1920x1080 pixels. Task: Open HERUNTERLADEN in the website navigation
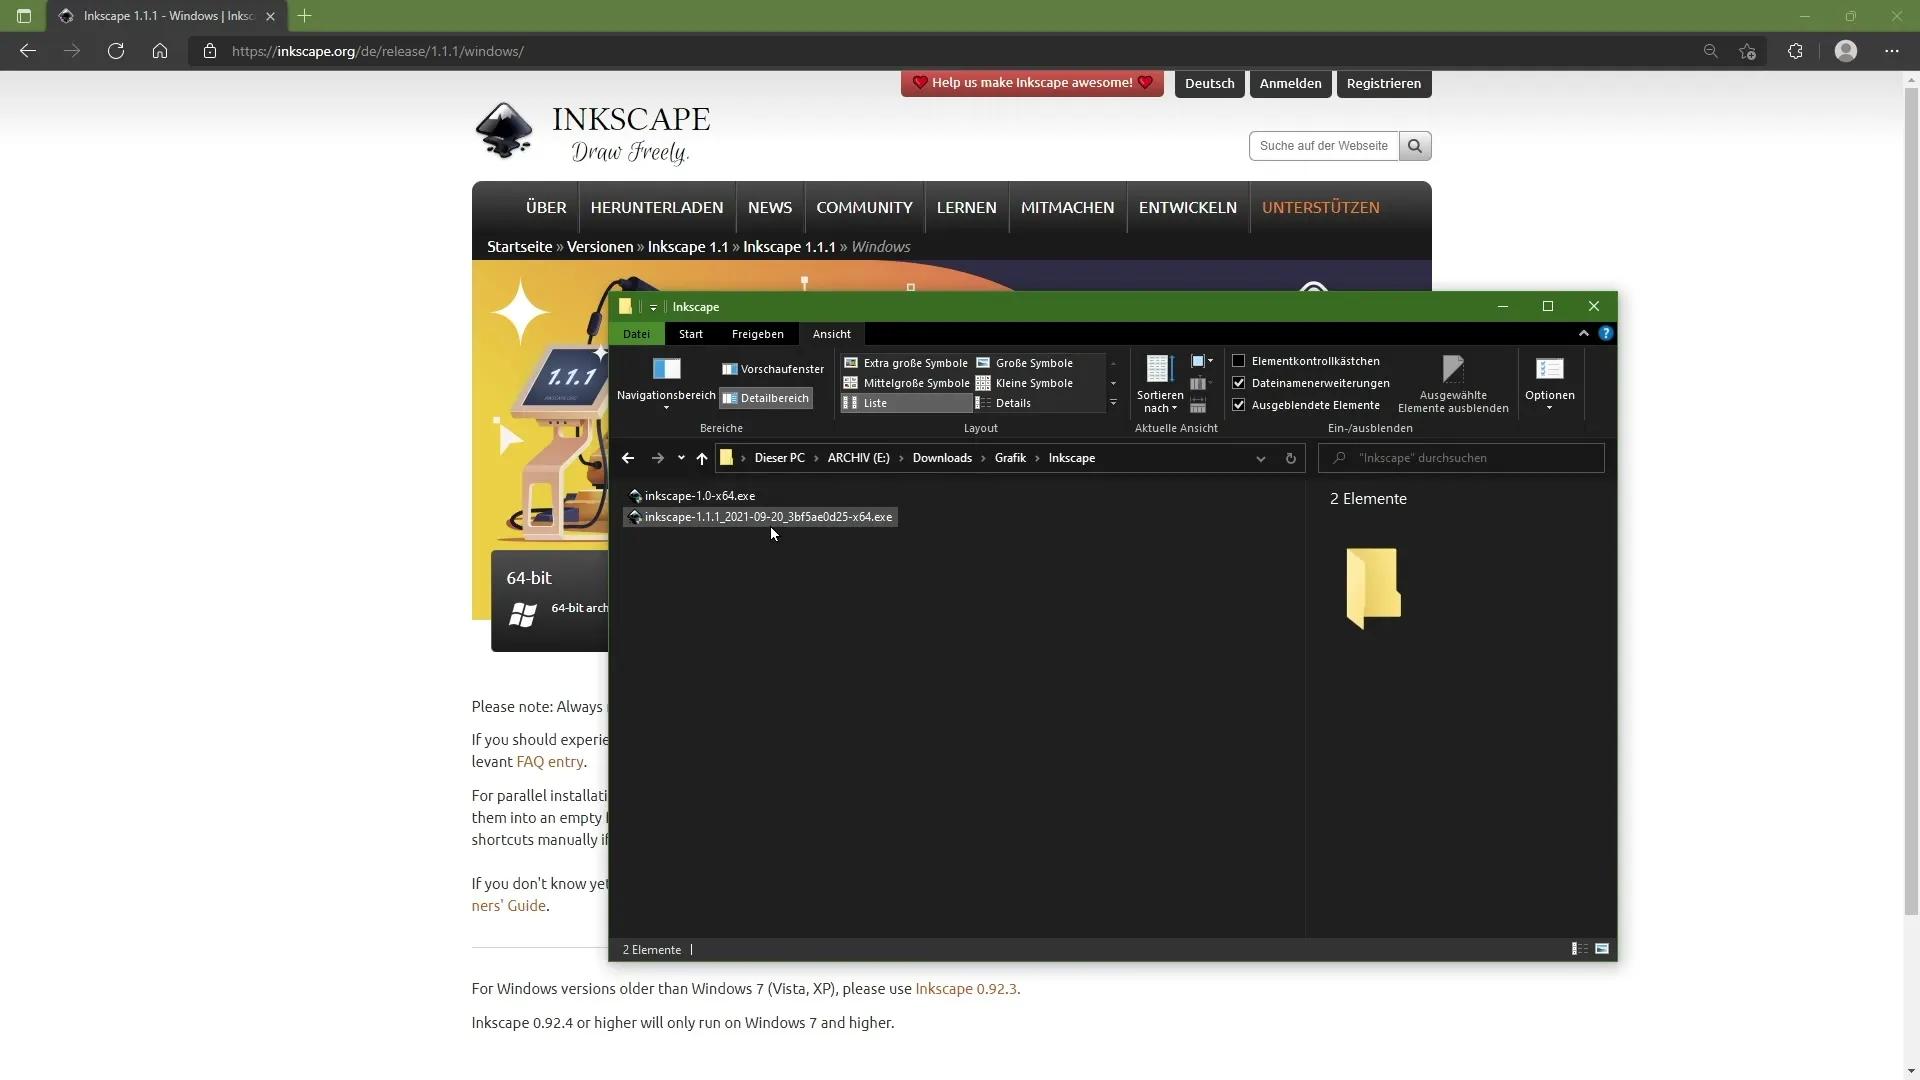click(657, 207)
